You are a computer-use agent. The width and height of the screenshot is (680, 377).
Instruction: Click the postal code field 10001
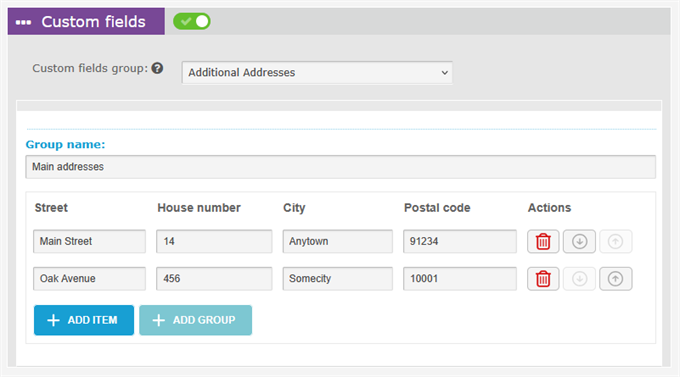pyautogui.click(x=460, y=279)
